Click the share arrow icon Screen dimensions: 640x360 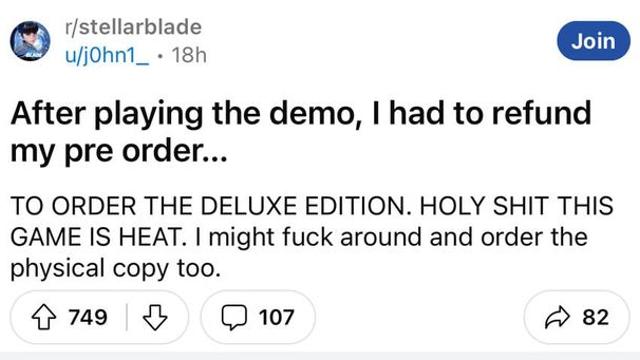[x=557, y=318]
